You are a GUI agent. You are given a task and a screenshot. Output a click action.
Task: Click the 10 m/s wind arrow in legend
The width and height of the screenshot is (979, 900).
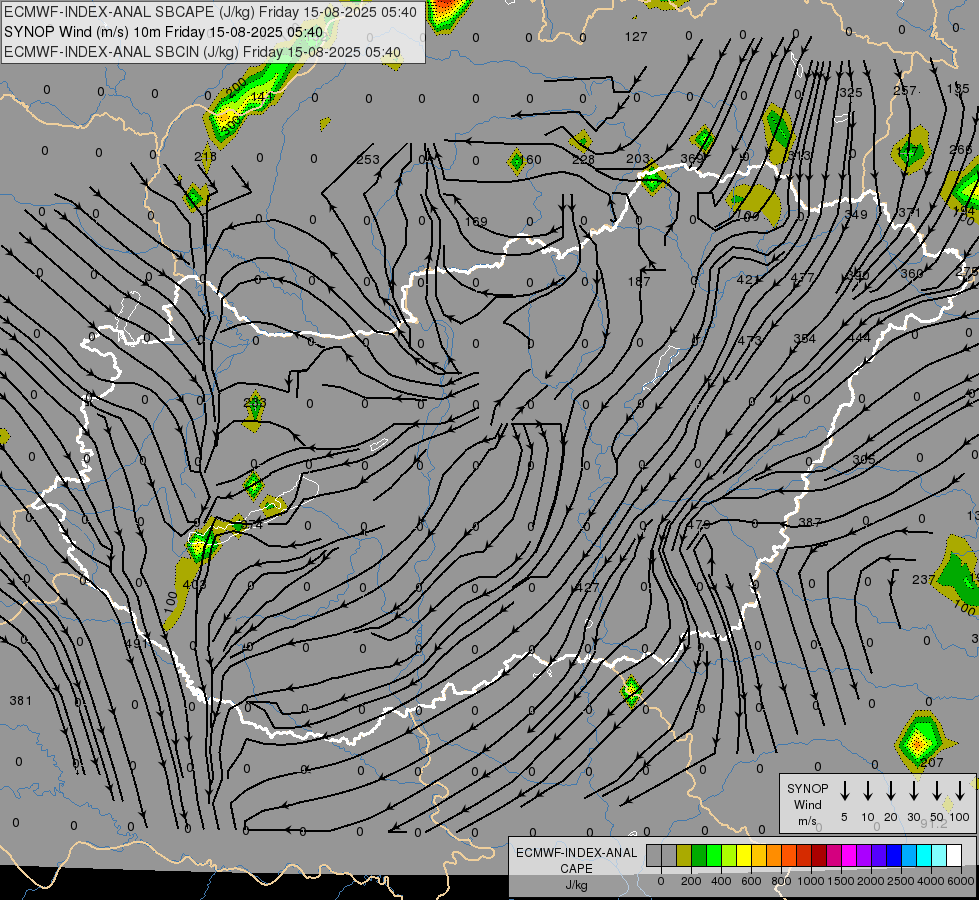[868, 791]
